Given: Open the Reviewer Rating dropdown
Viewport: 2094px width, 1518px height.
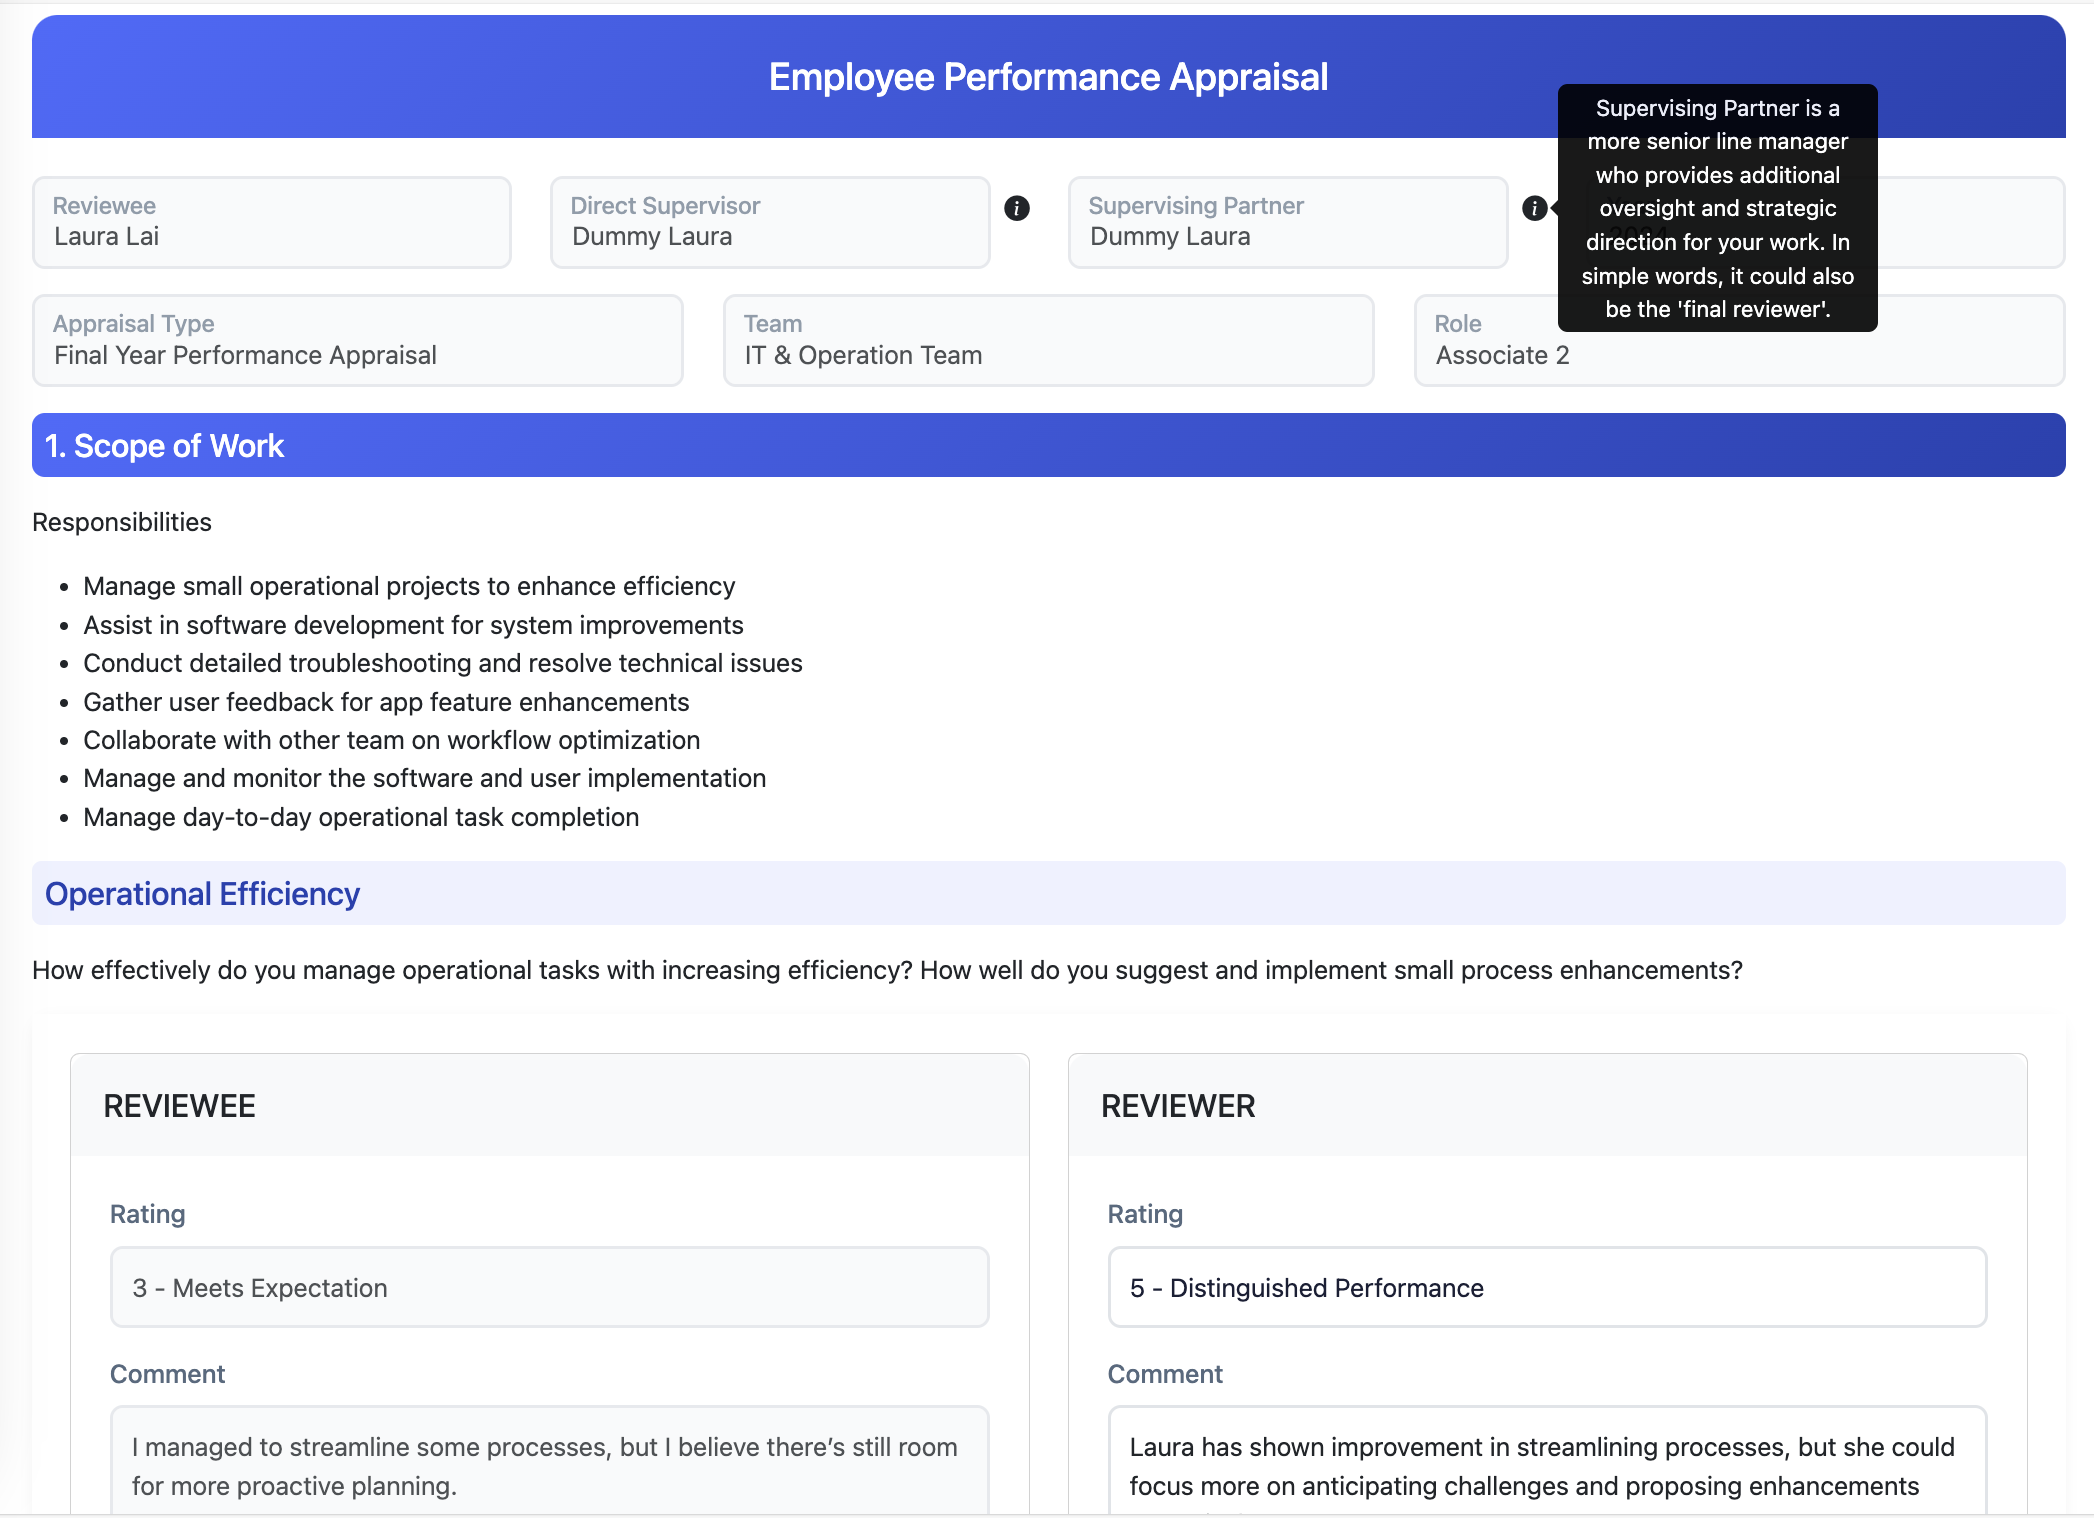Looking at the screenshot, I should tap(1546, 1287).
